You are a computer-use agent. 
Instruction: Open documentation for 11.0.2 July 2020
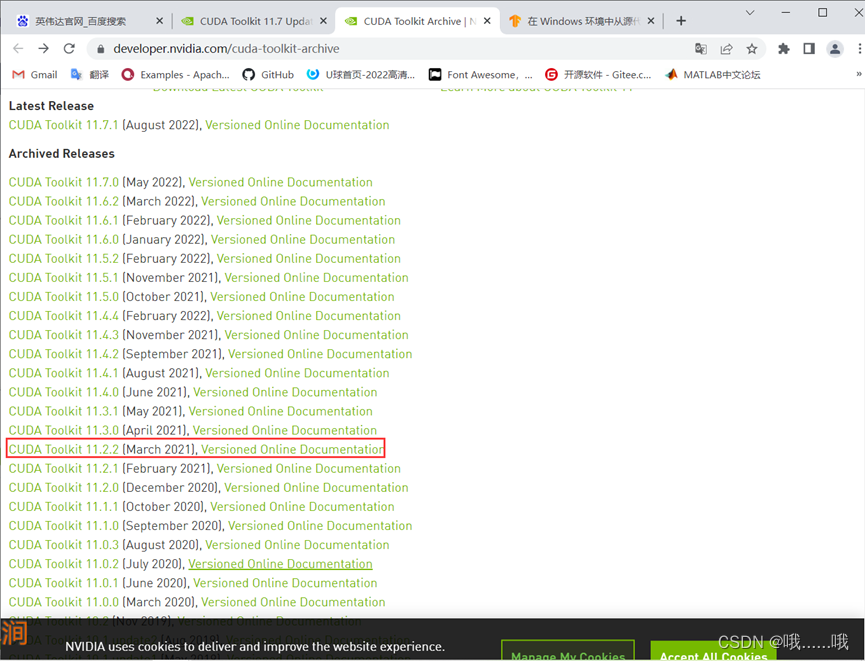[x=280, y=564]
